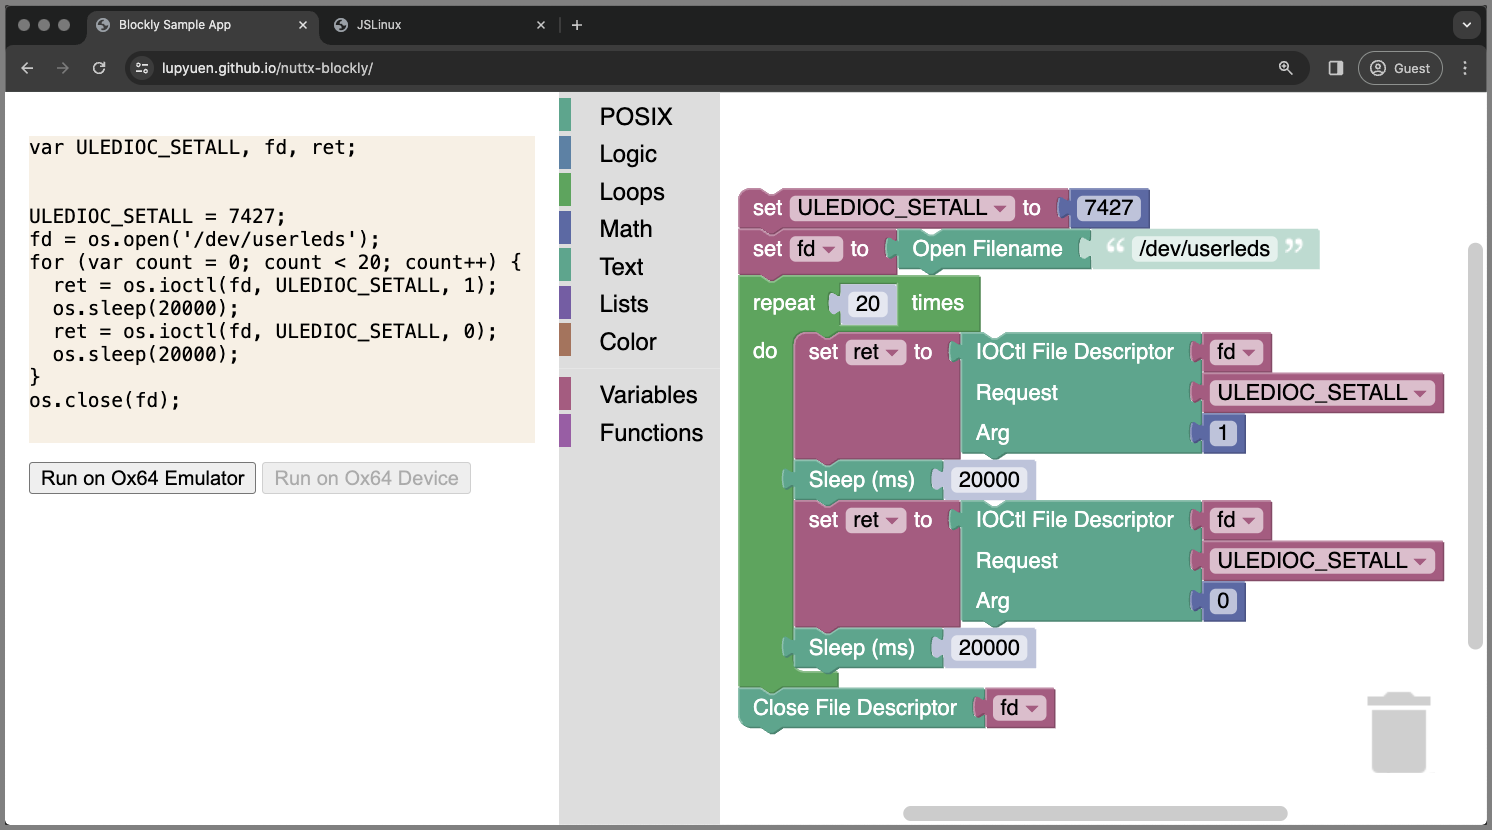Viewport: 1492px width, 830px height.
Task: Open the tab search chevron button
Action: (1466, 25)
